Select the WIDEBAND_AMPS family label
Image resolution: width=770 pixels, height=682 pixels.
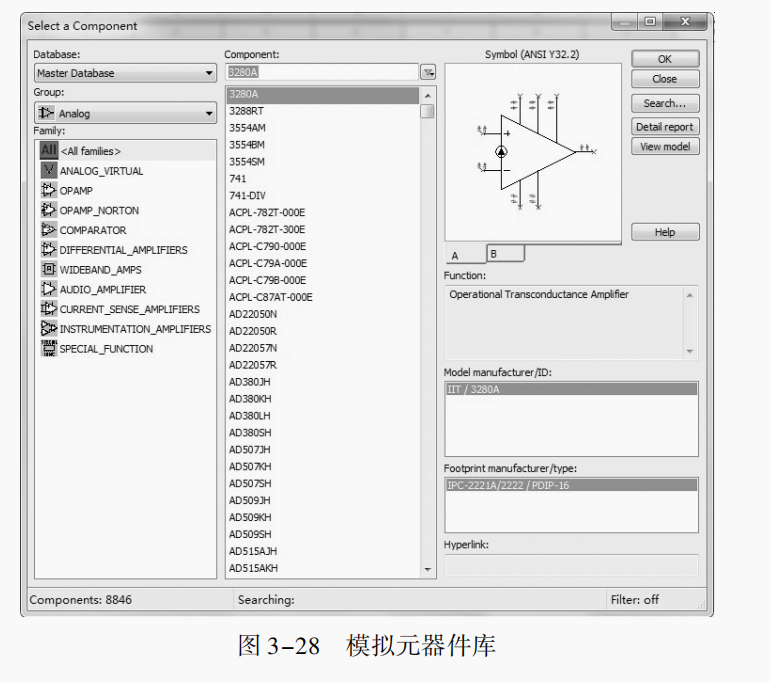pos(101,270)
